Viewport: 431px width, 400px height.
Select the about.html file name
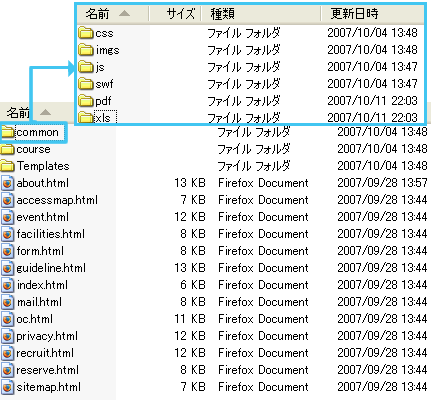(x=43, y=183)
